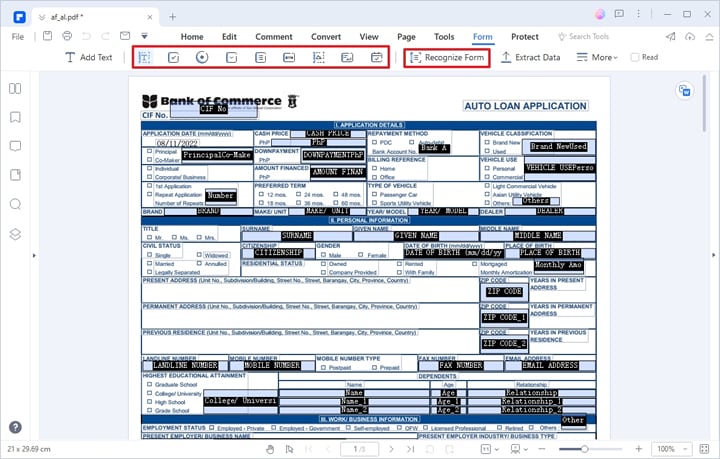Click the Print icon in quick toolbar
The height and width of the screenshot is (459, 720).
point(67,36)
